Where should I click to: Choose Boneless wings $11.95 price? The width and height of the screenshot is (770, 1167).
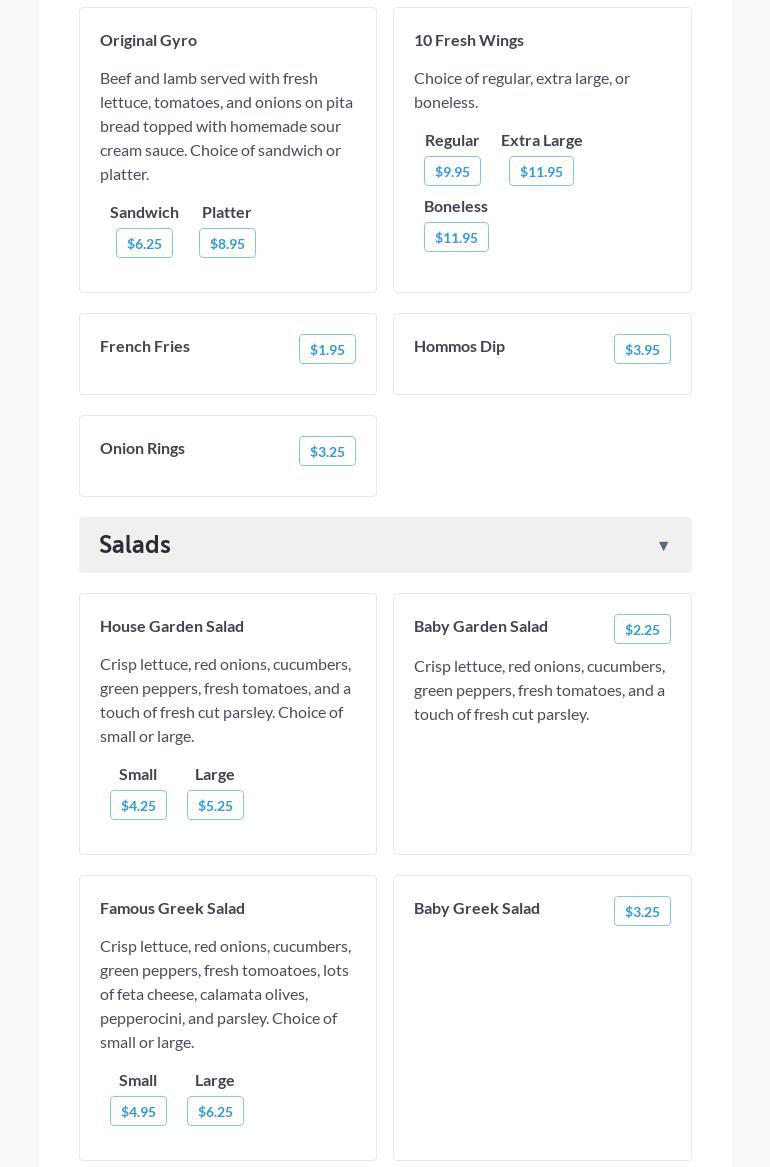[x=456, y=237]
